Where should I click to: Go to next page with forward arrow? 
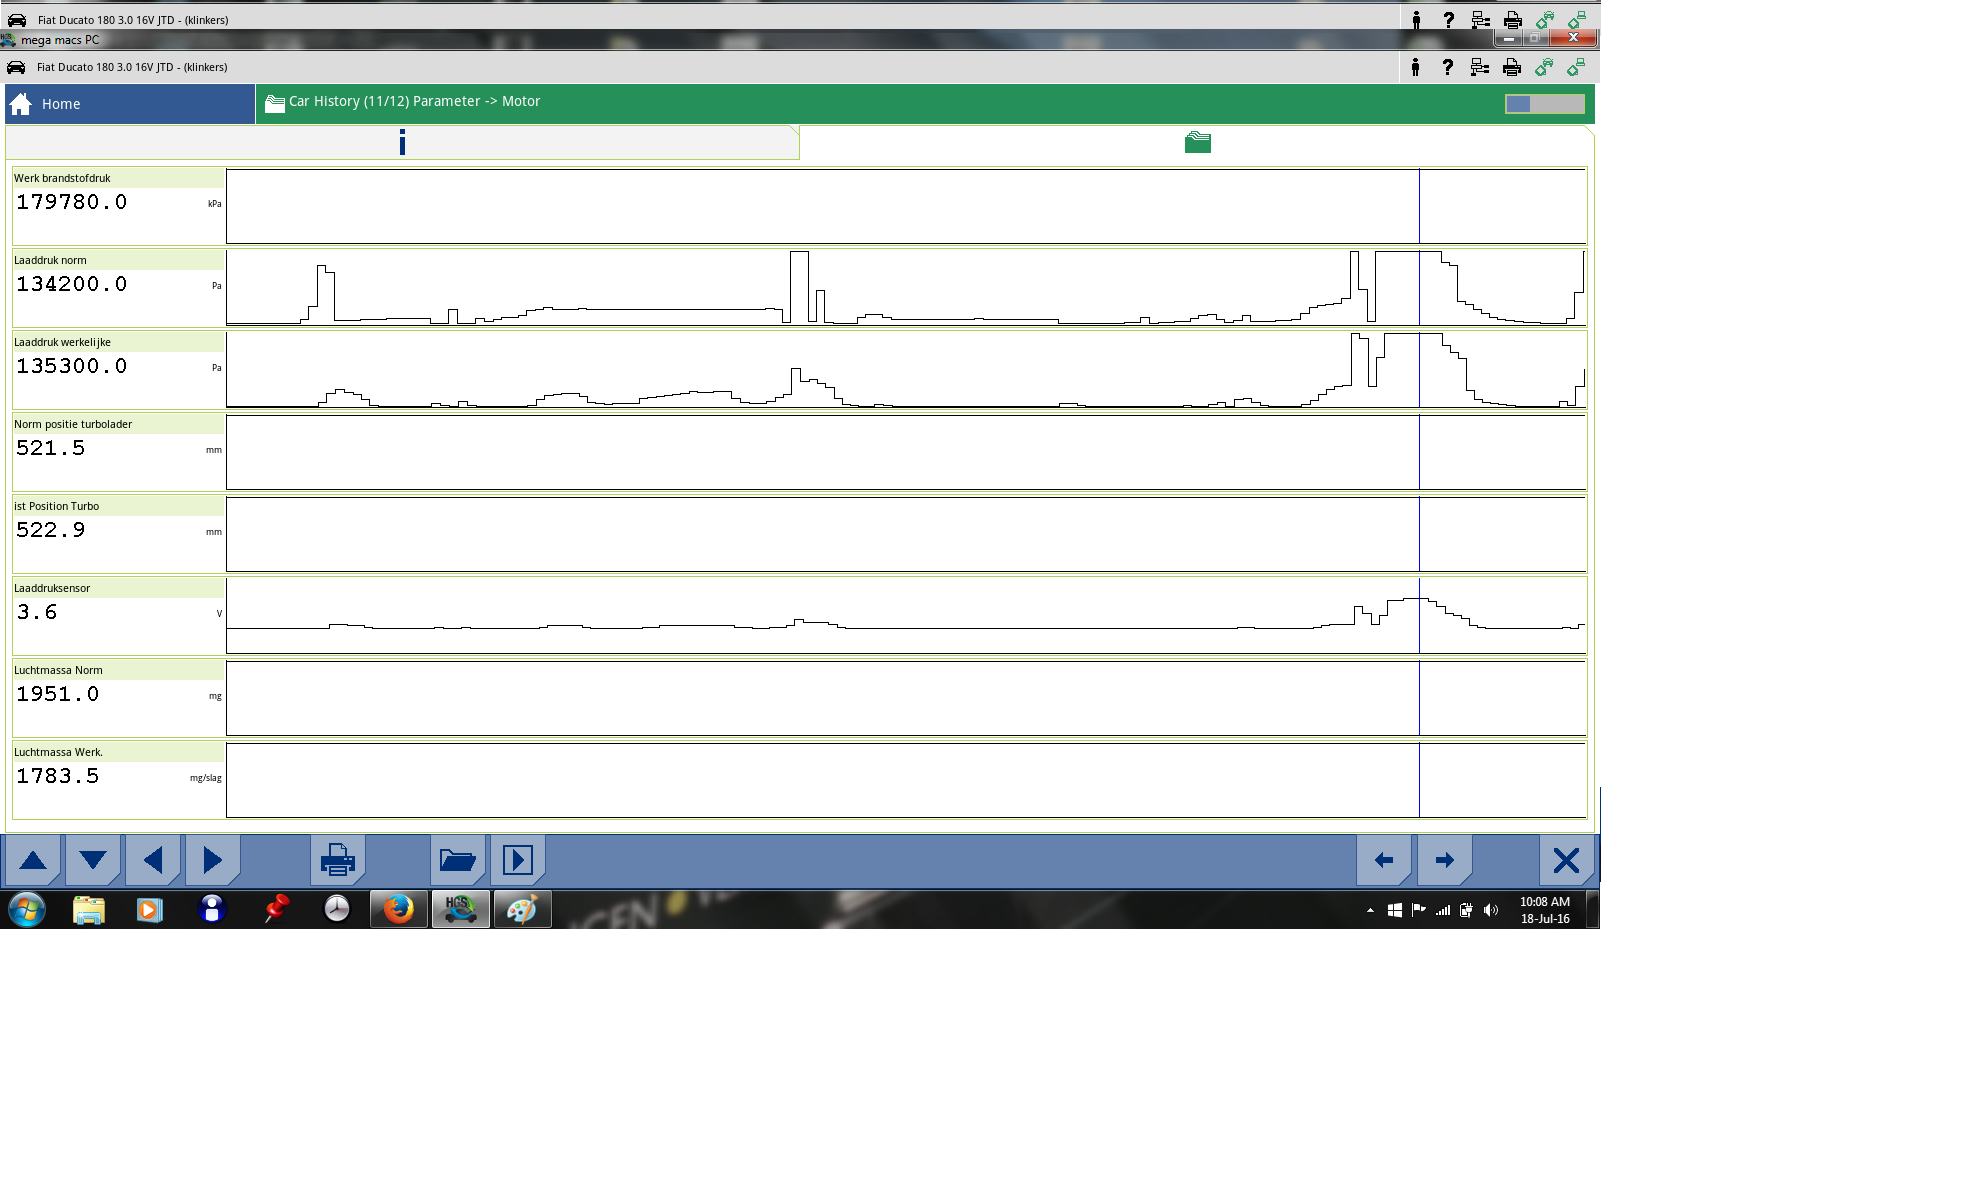pos(1444,860)
